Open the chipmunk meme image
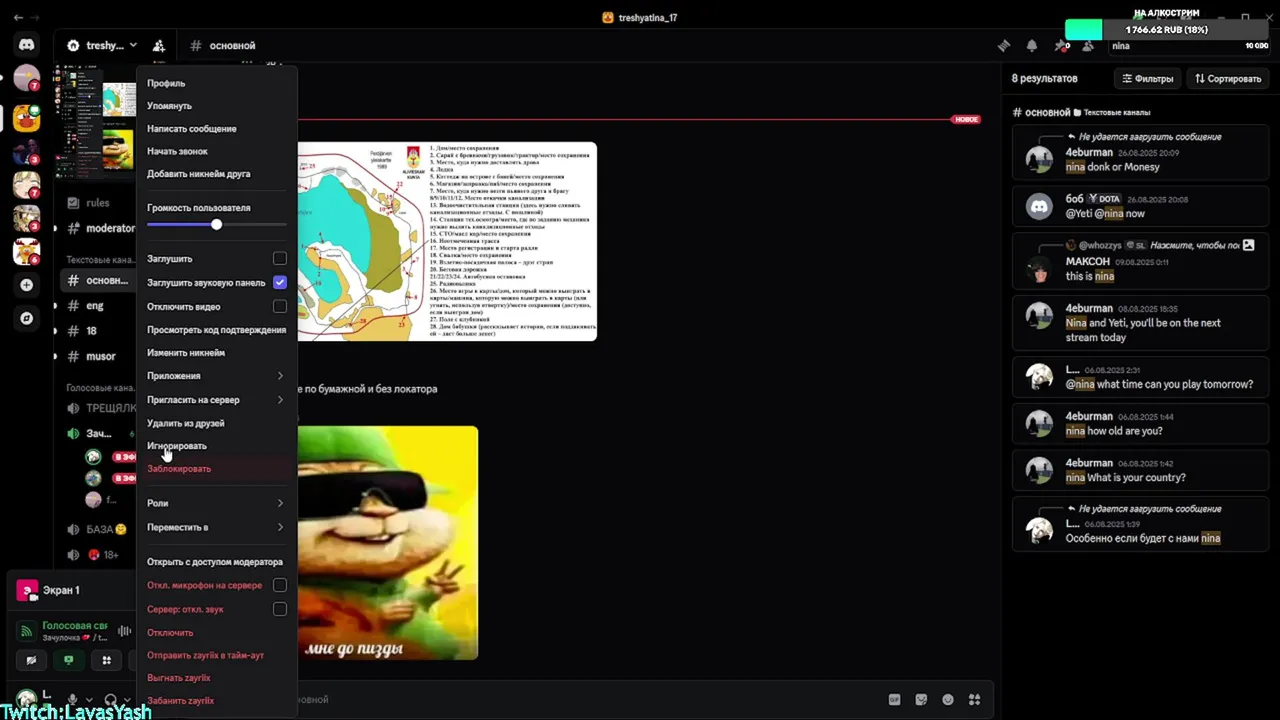This screenshot has height=720, width=1280. (388, 543)
